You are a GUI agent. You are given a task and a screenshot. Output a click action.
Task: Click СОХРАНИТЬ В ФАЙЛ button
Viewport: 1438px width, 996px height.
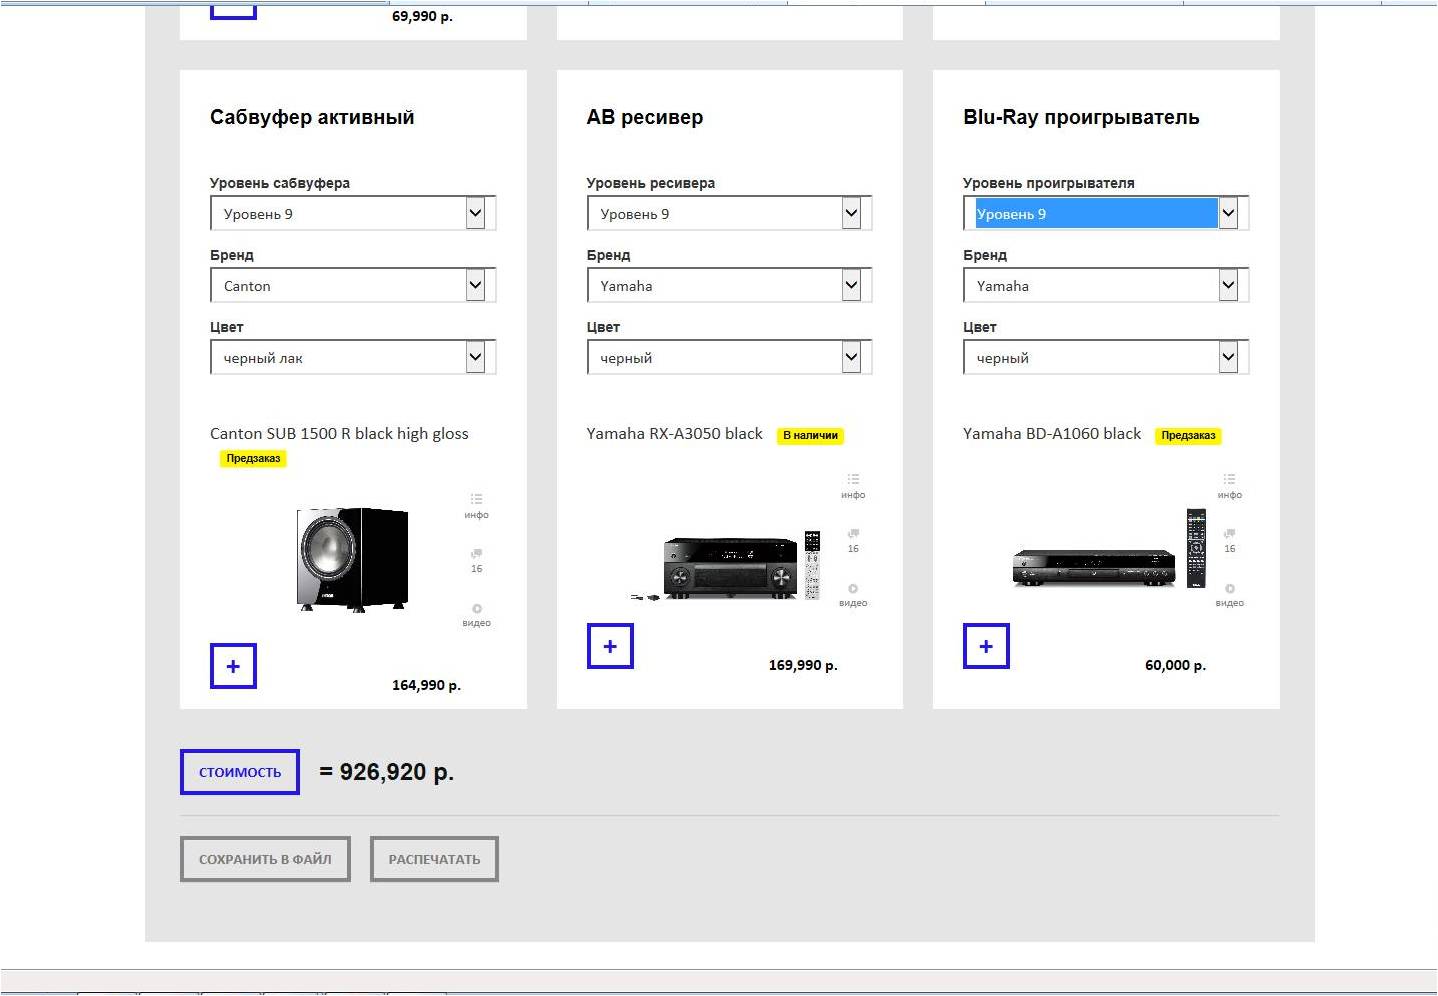click(265, 859)
